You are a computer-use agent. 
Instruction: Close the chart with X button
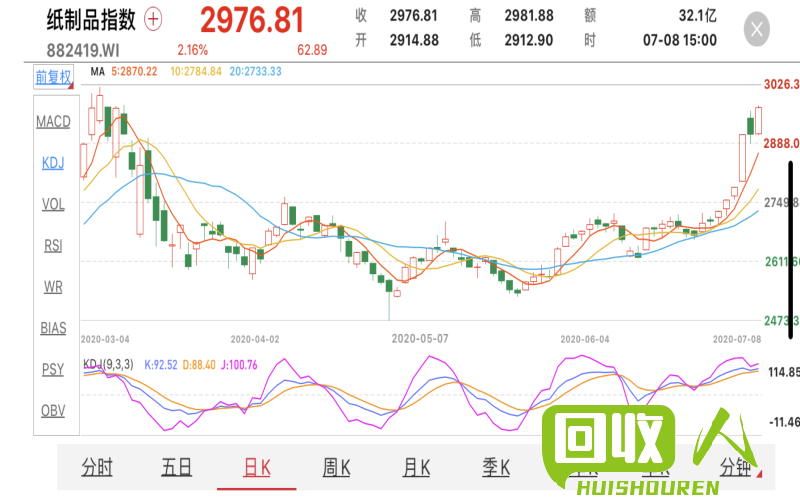pos(757,29)
